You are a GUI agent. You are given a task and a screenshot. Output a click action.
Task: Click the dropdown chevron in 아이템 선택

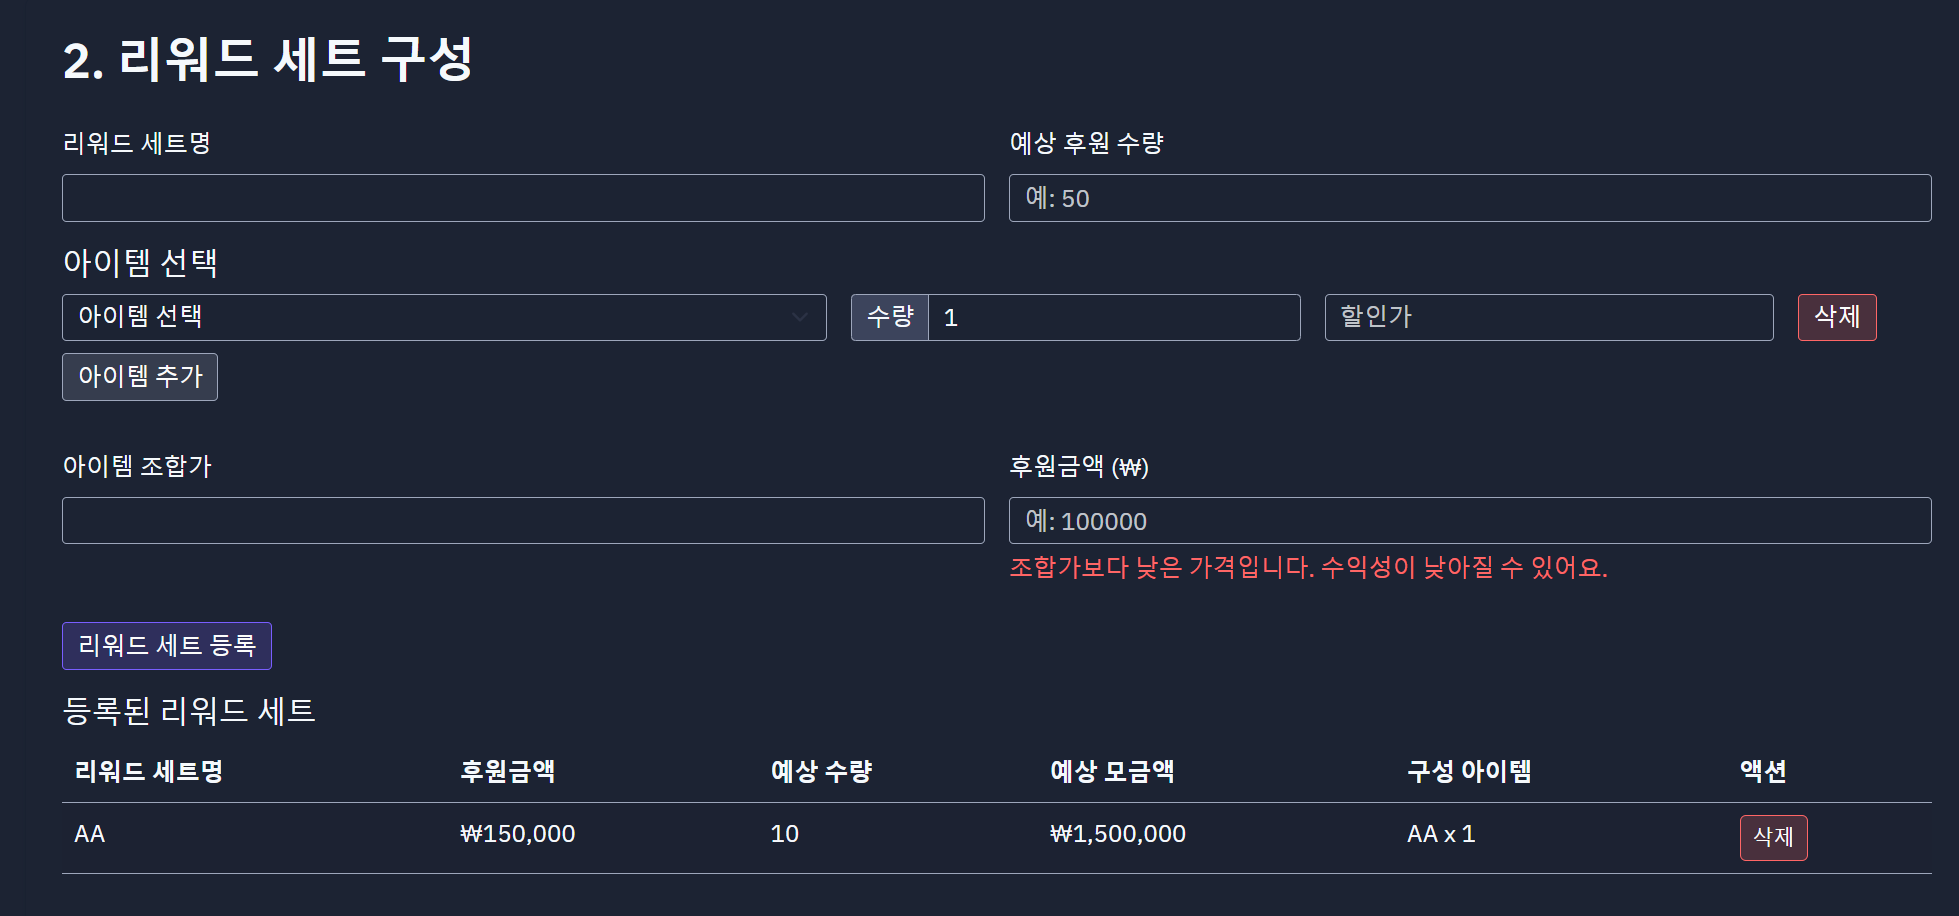click(800, 317)
